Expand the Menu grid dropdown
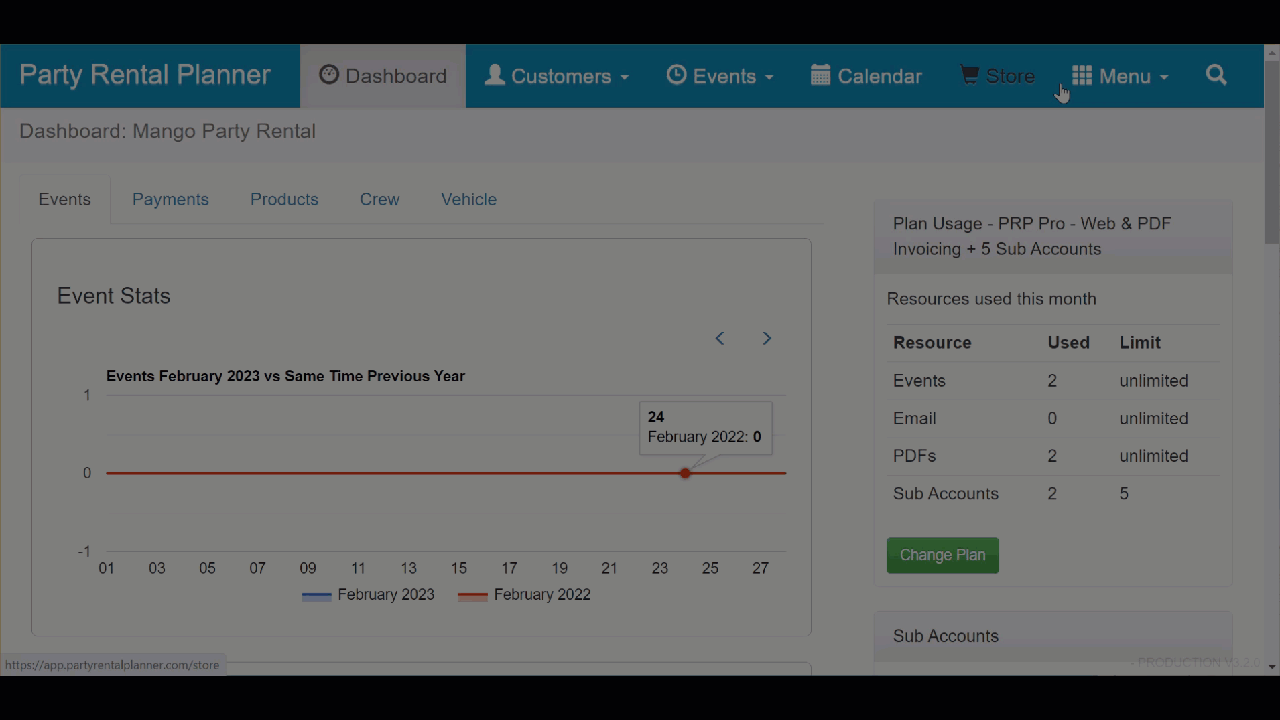Screen dimensions: 1280x720 pos(1120,76)
